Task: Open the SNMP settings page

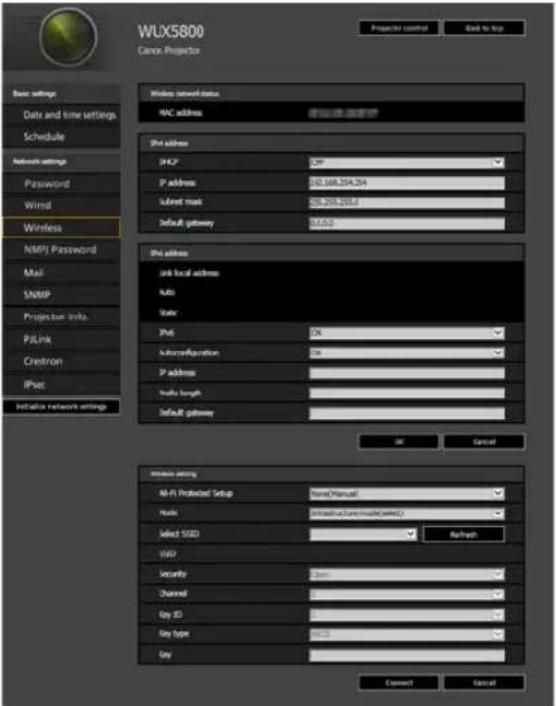Action: coord(62,294)
